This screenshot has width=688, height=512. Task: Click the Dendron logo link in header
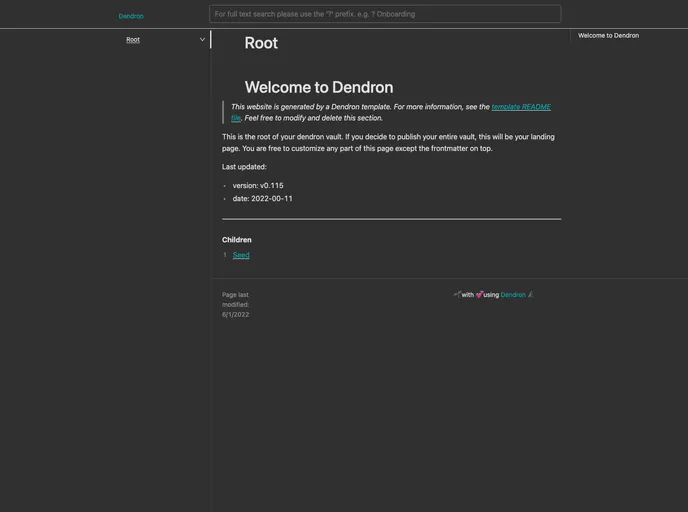[x=131, y=16]
